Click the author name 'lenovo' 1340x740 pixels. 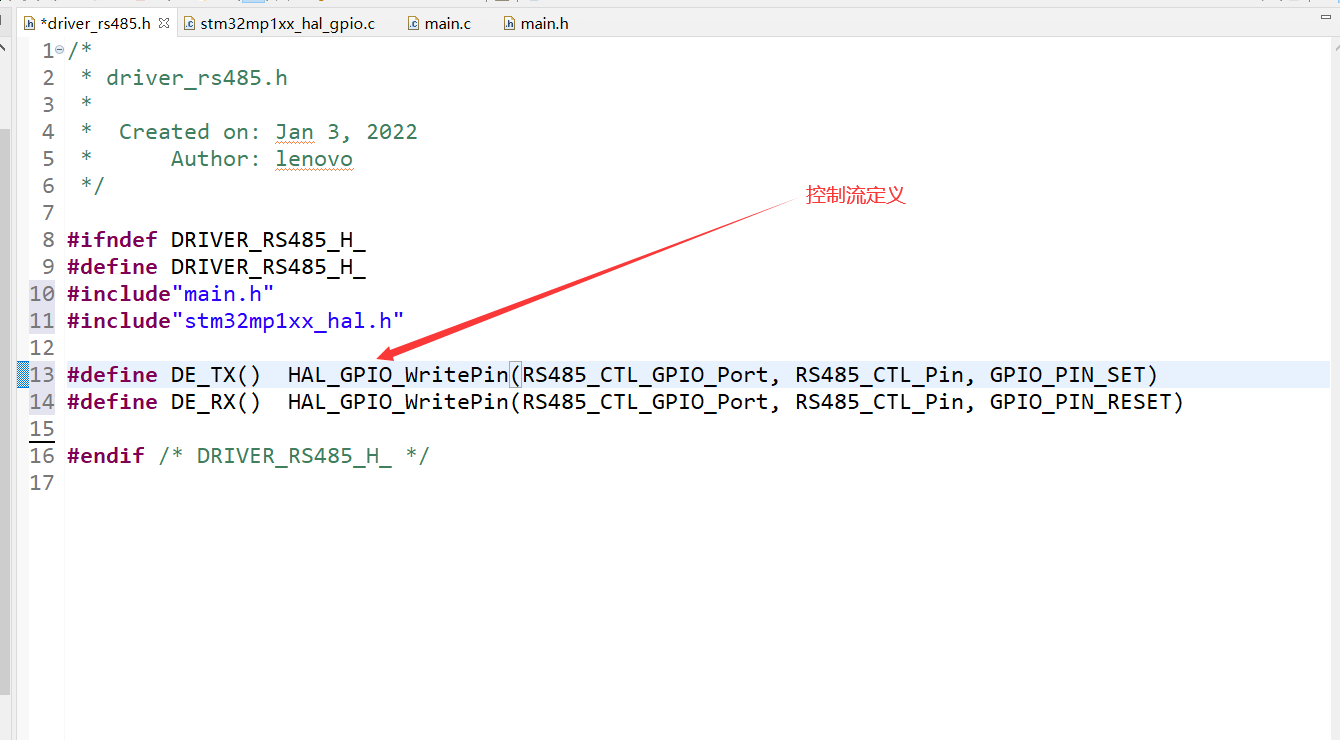pos(314,158)
